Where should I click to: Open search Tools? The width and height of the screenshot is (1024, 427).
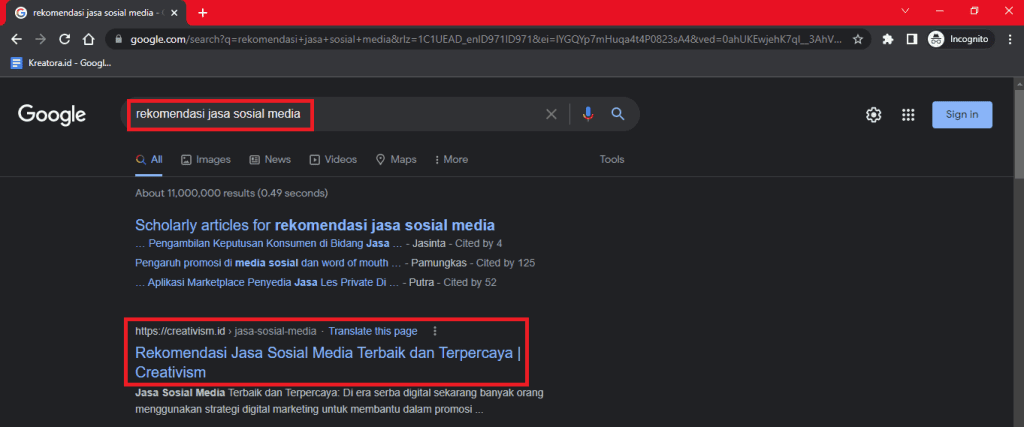pyautogui.click(x=612, y=159)
